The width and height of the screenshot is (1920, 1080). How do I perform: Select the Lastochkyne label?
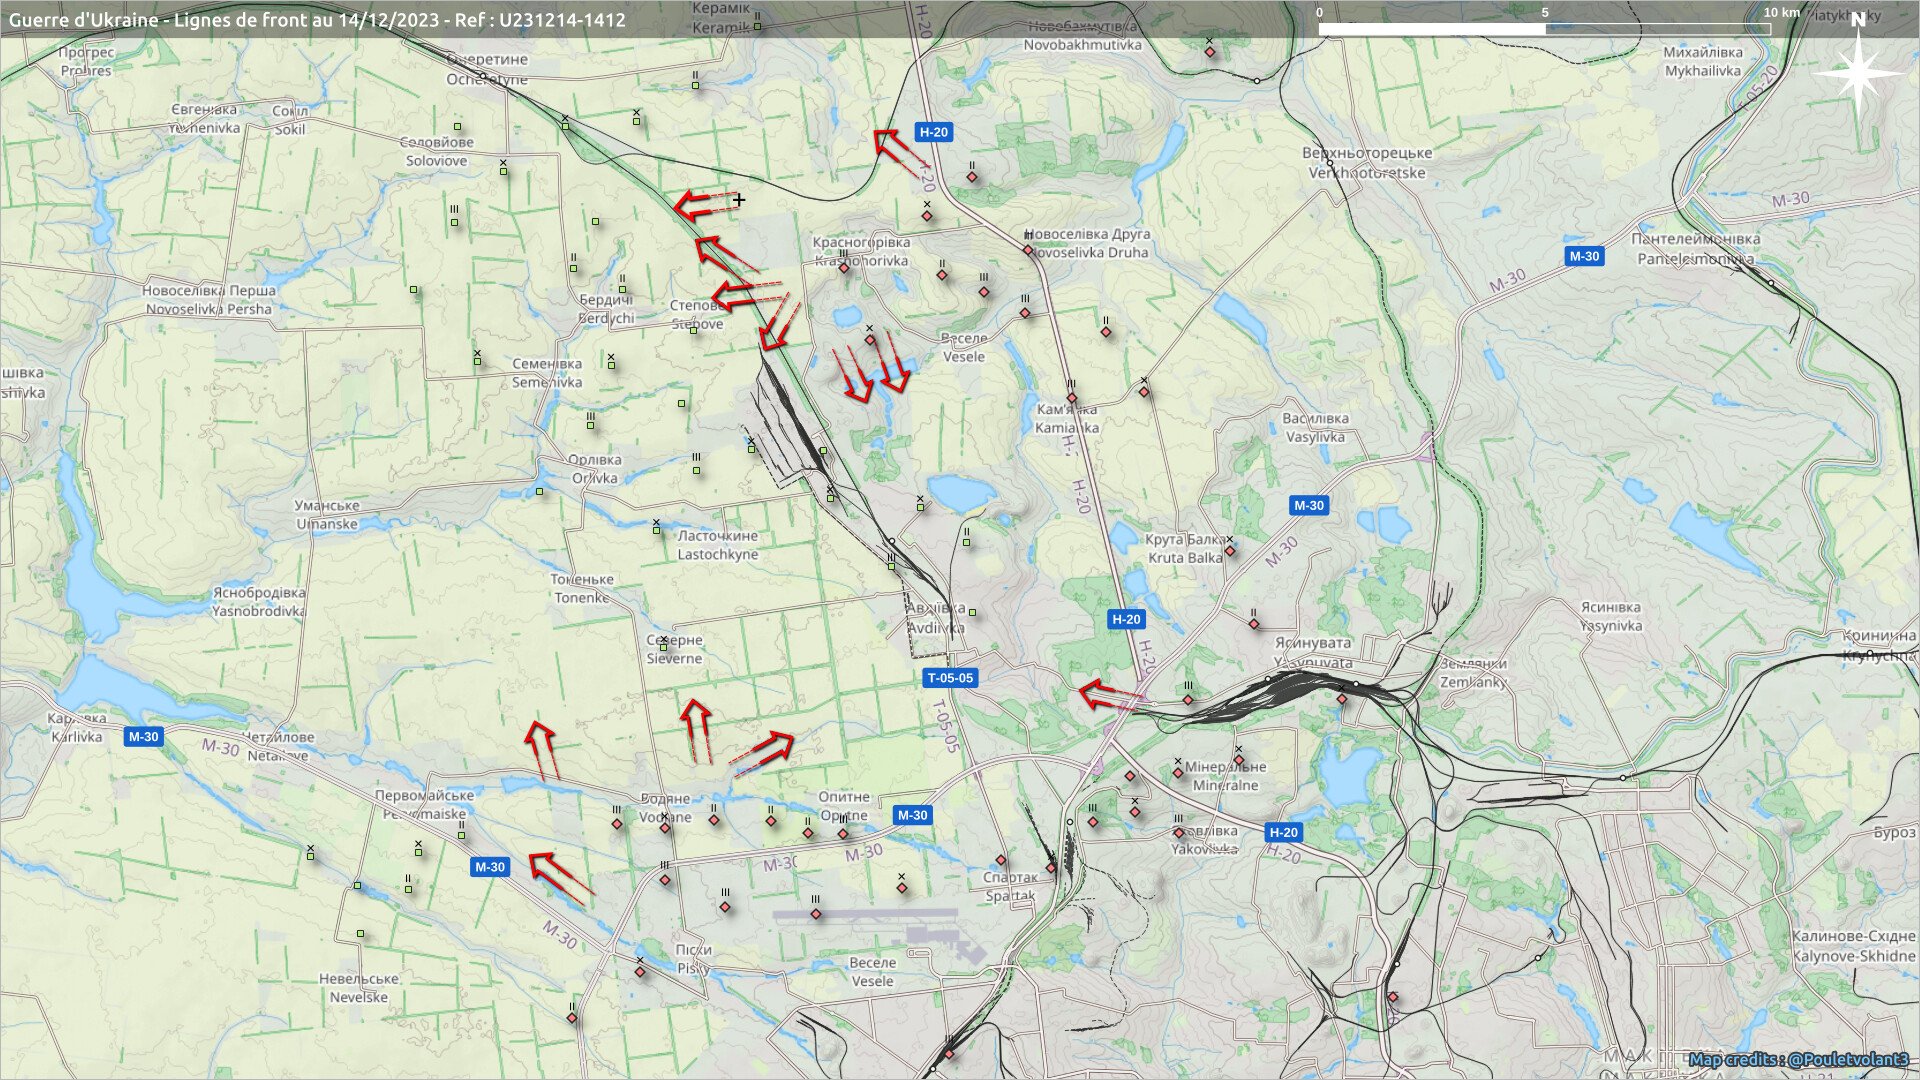[717, 545]
